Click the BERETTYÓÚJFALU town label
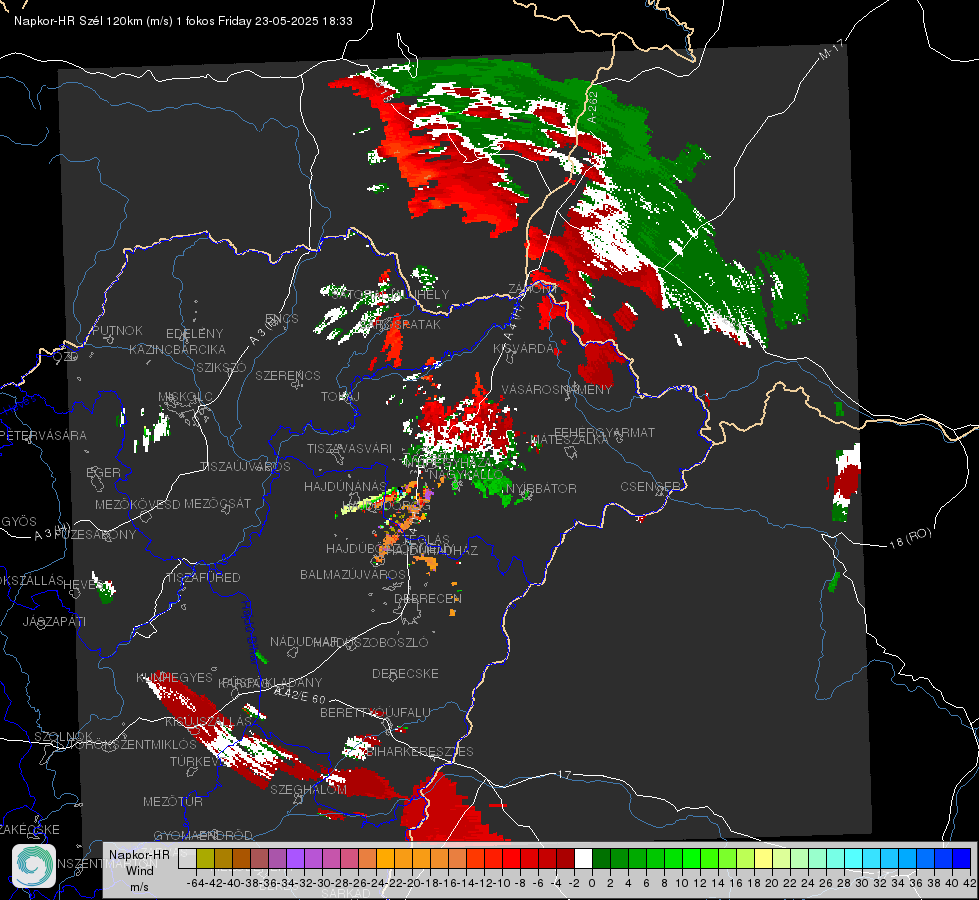This screenshot has width=979, height=900. click(375, 712)
